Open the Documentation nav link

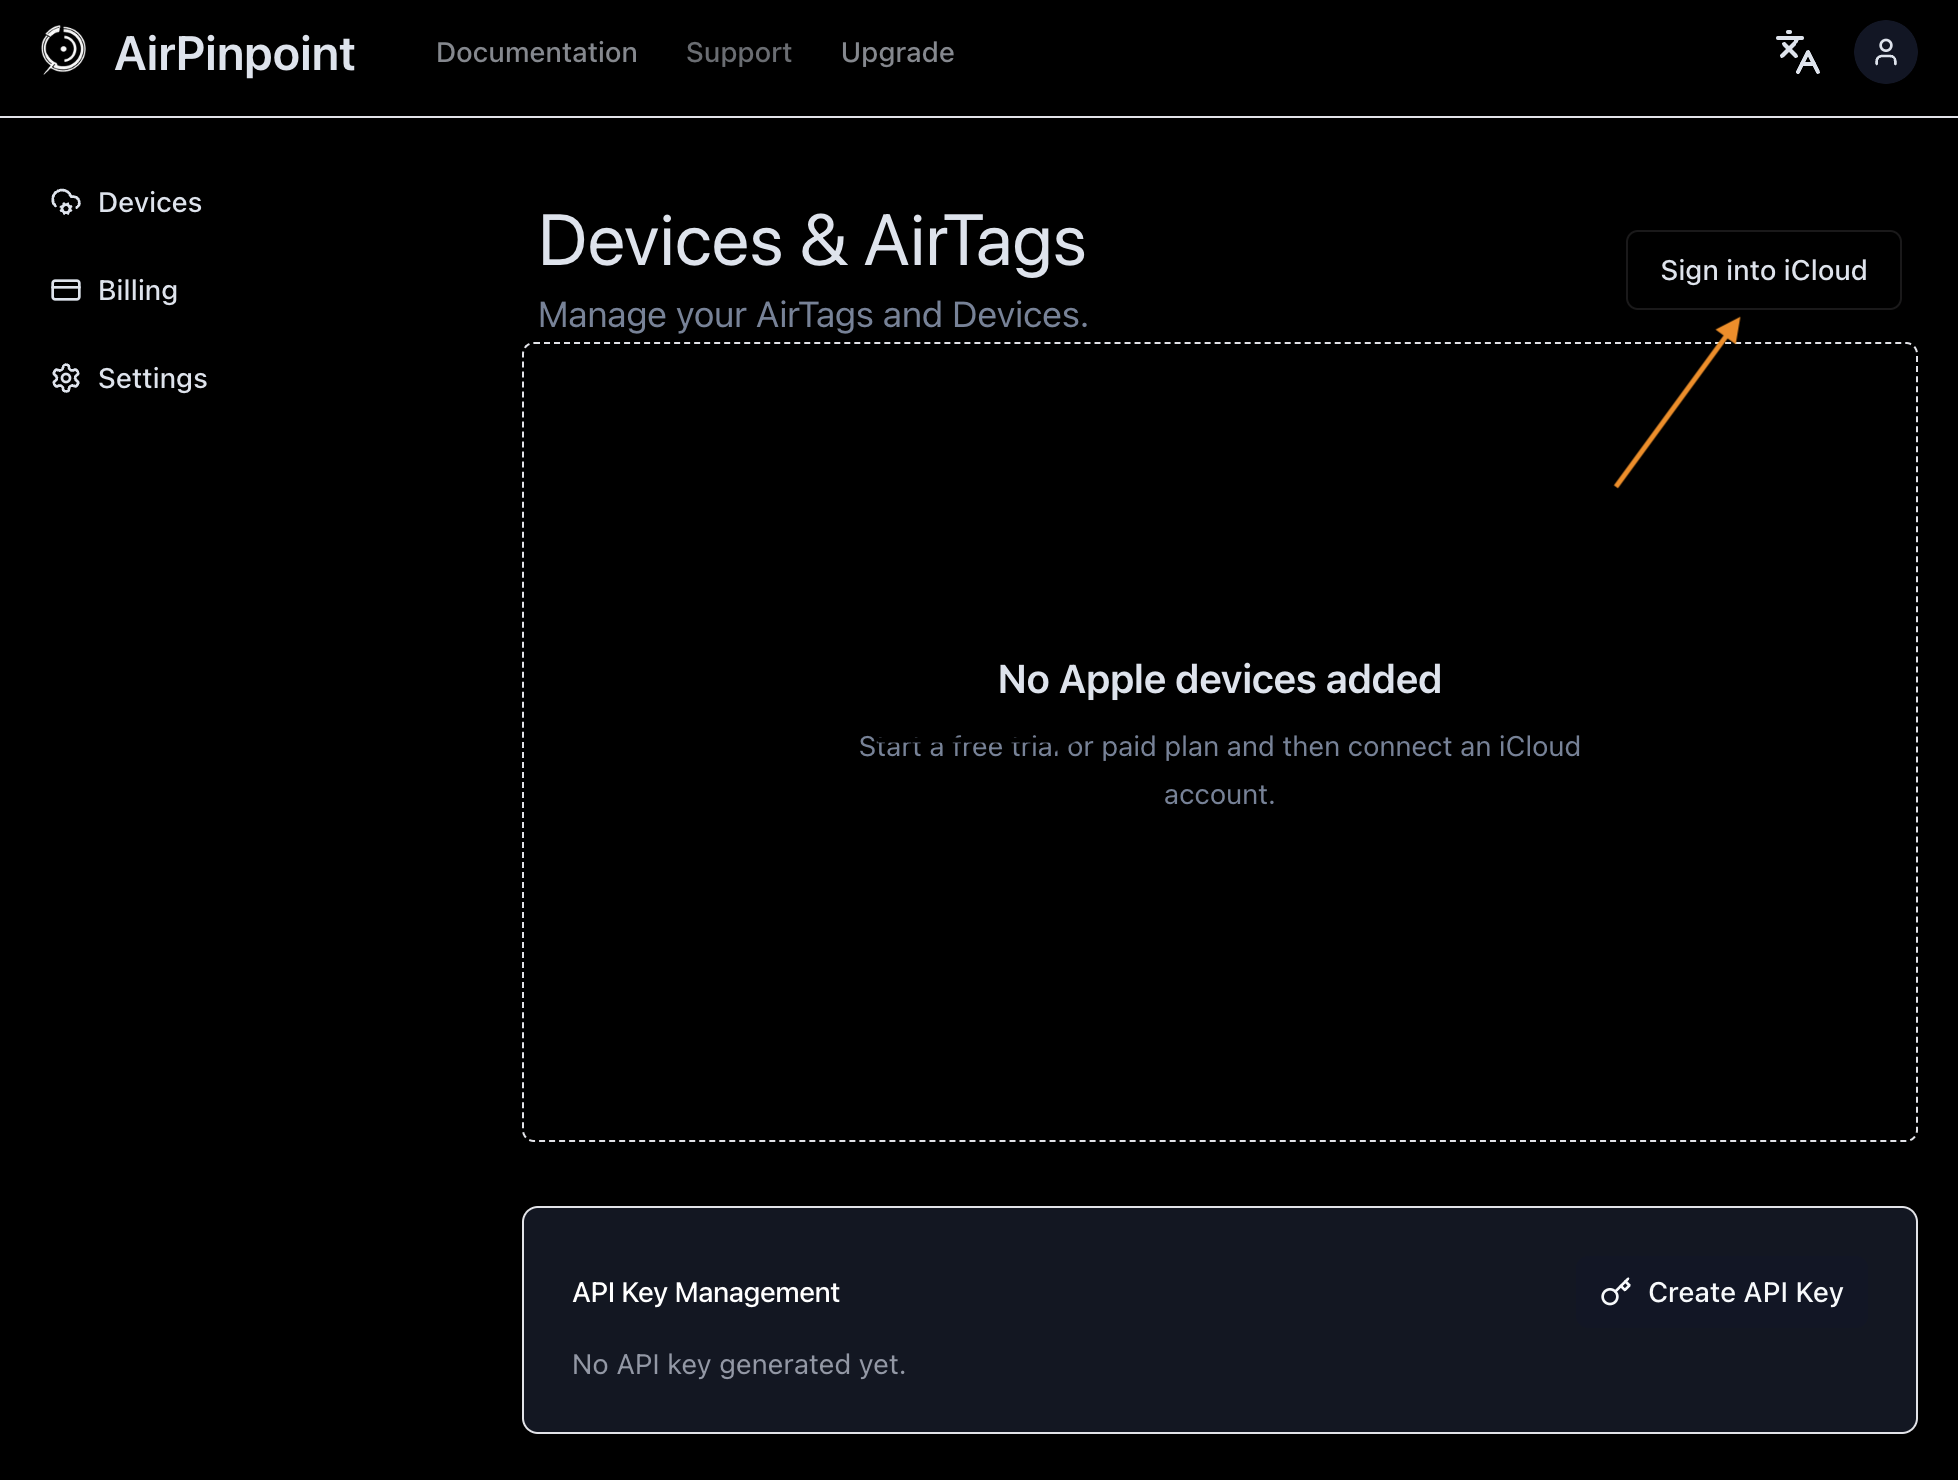tap(536, 52)
